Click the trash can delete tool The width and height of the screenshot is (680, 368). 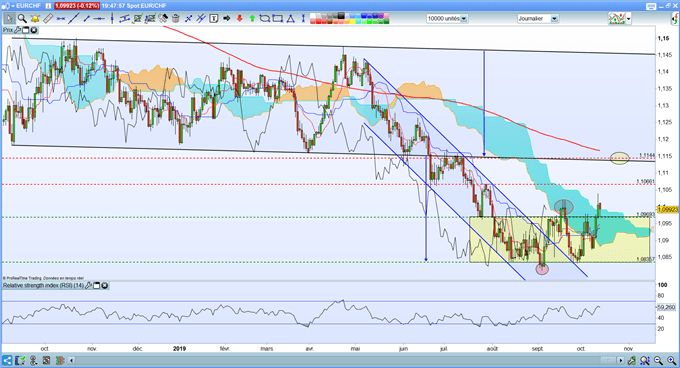[x=176, y=18]
